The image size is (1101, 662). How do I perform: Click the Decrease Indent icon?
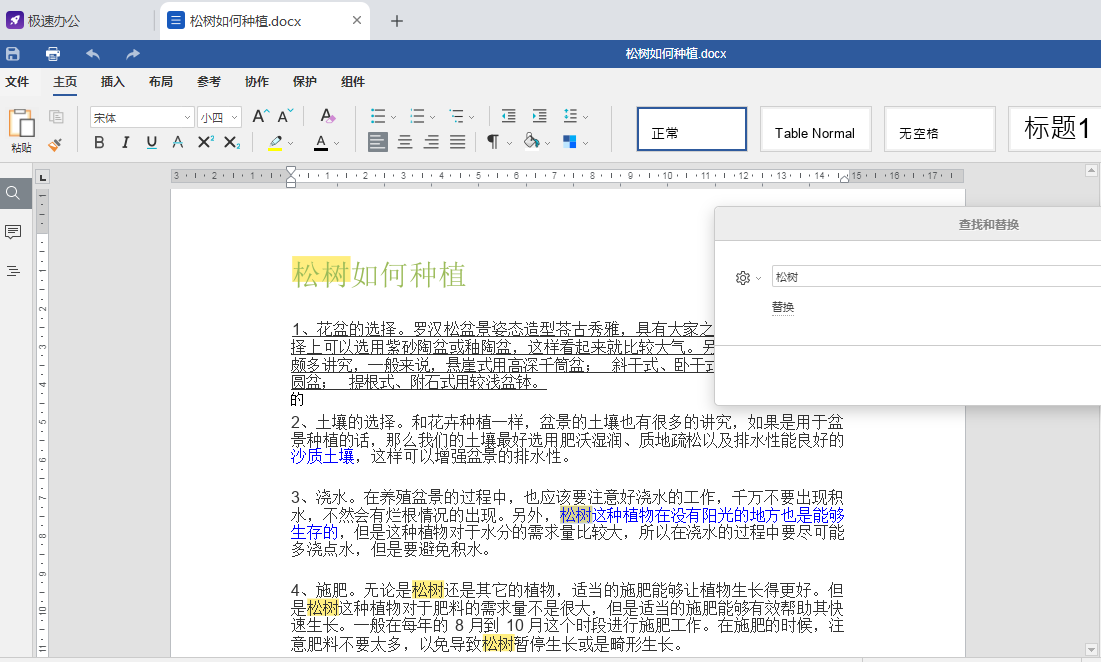[508, 116]
